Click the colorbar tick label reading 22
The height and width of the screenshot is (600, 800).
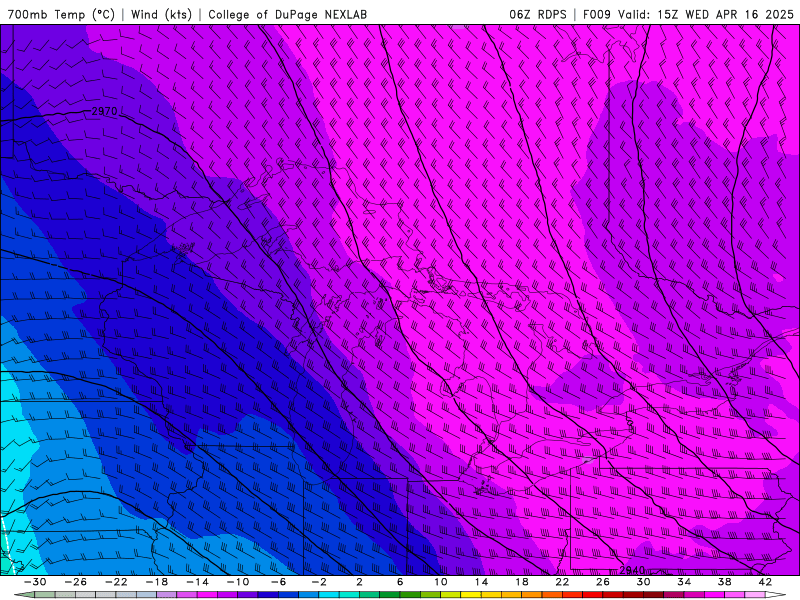pyautogui.click(x=562, y=582)
